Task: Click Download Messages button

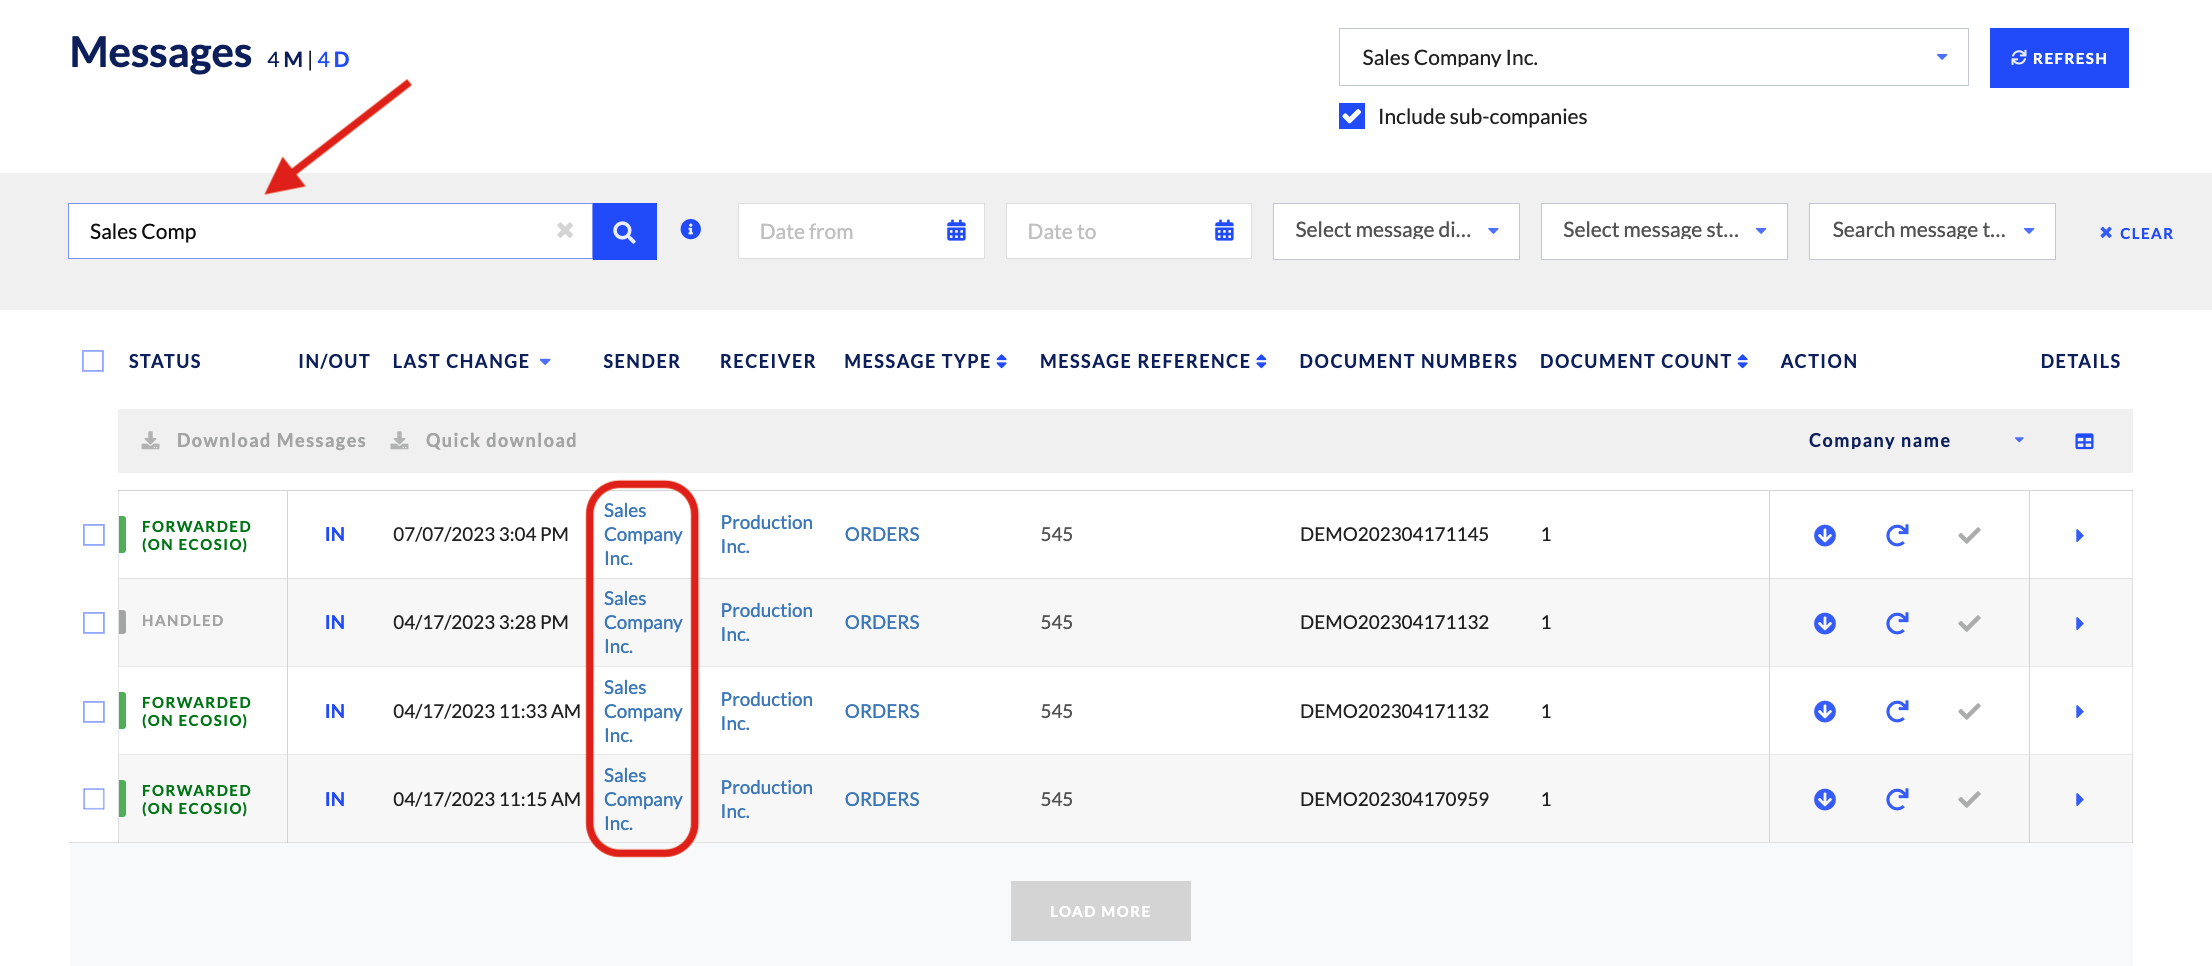Action: click(254, 441)
